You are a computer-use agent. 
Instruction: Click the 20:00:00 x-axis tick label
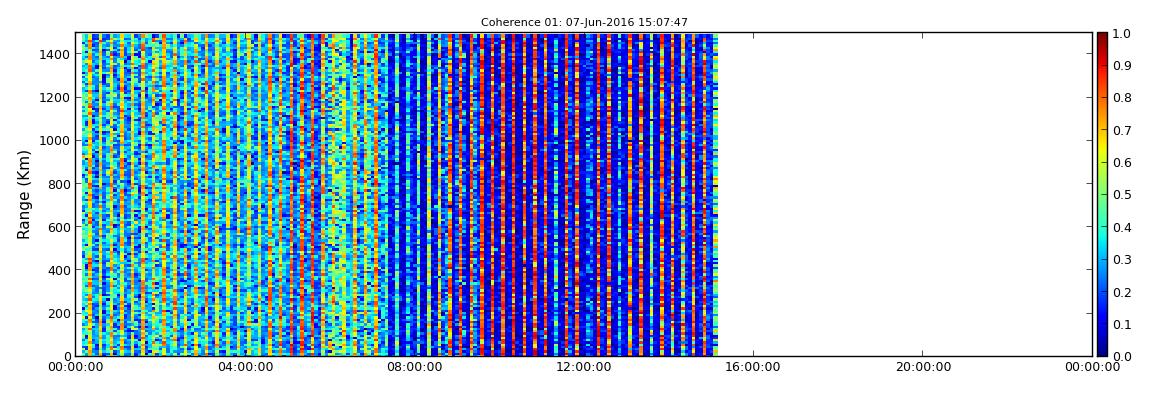[x=923, y=367]
